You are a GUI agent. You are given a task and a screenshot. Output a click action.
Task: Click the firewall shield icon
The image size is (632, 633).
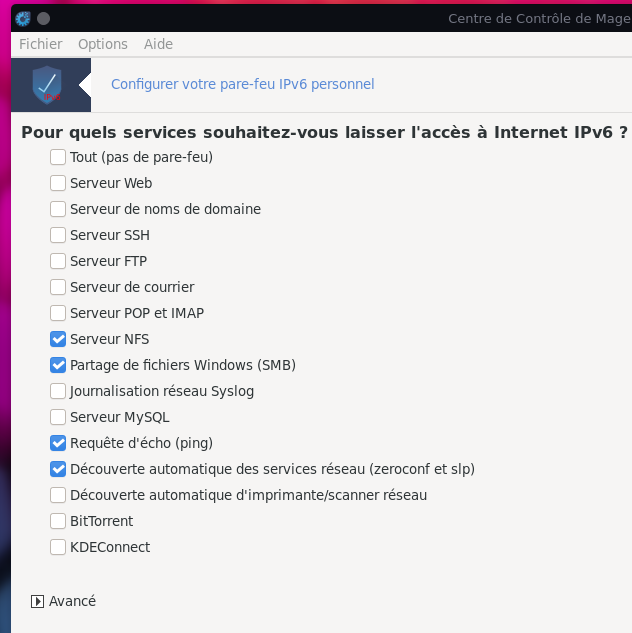point(46,85)
